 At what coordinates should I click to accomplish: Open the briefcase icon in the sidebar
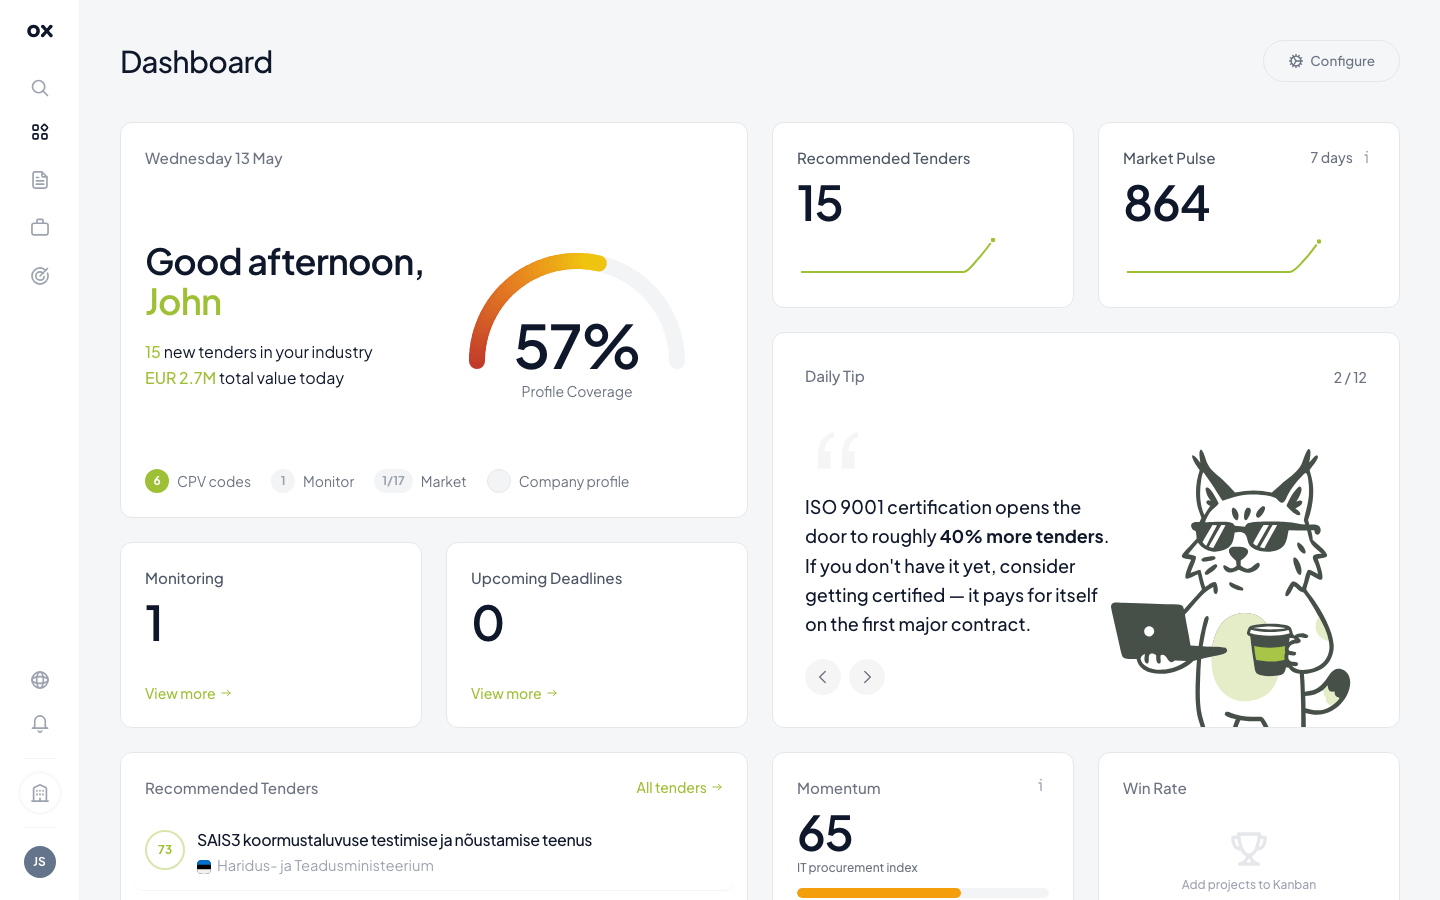tap(40, 228)
